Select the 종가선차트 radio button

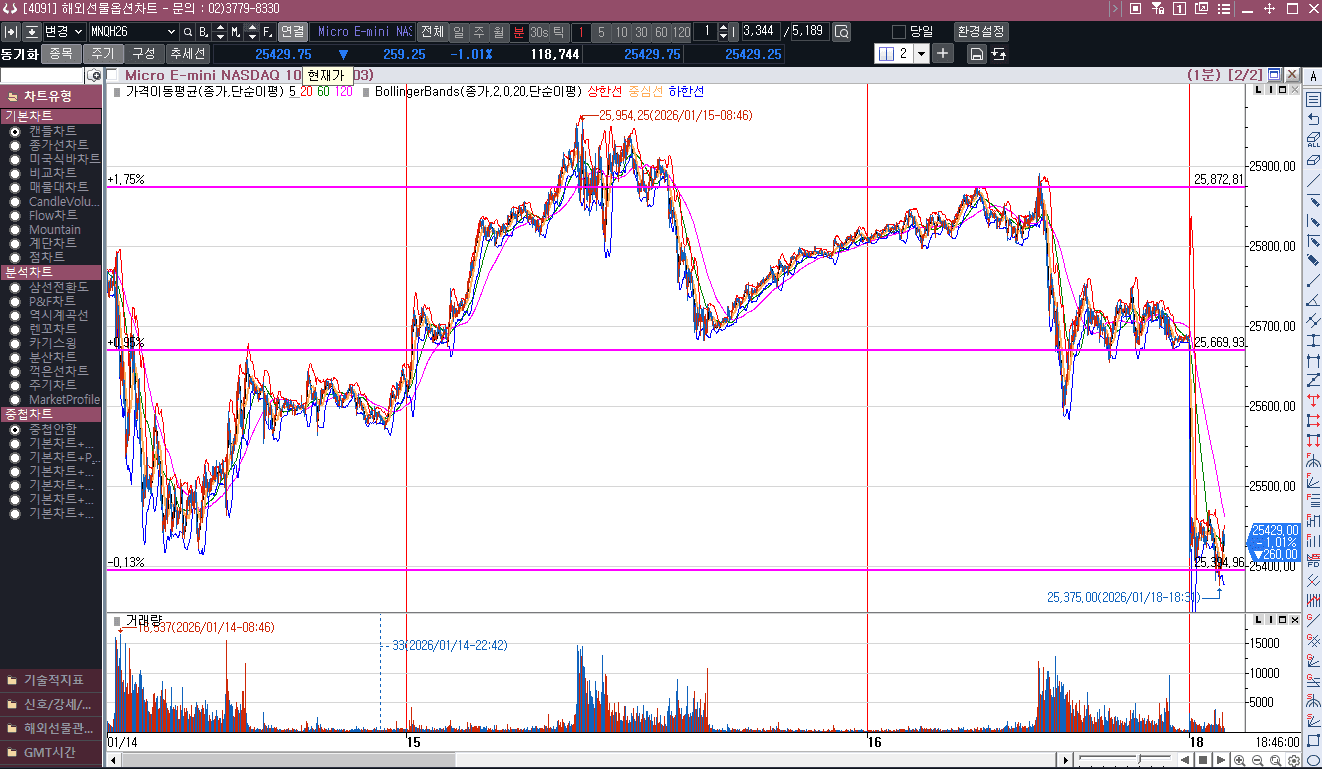[15, 145]
